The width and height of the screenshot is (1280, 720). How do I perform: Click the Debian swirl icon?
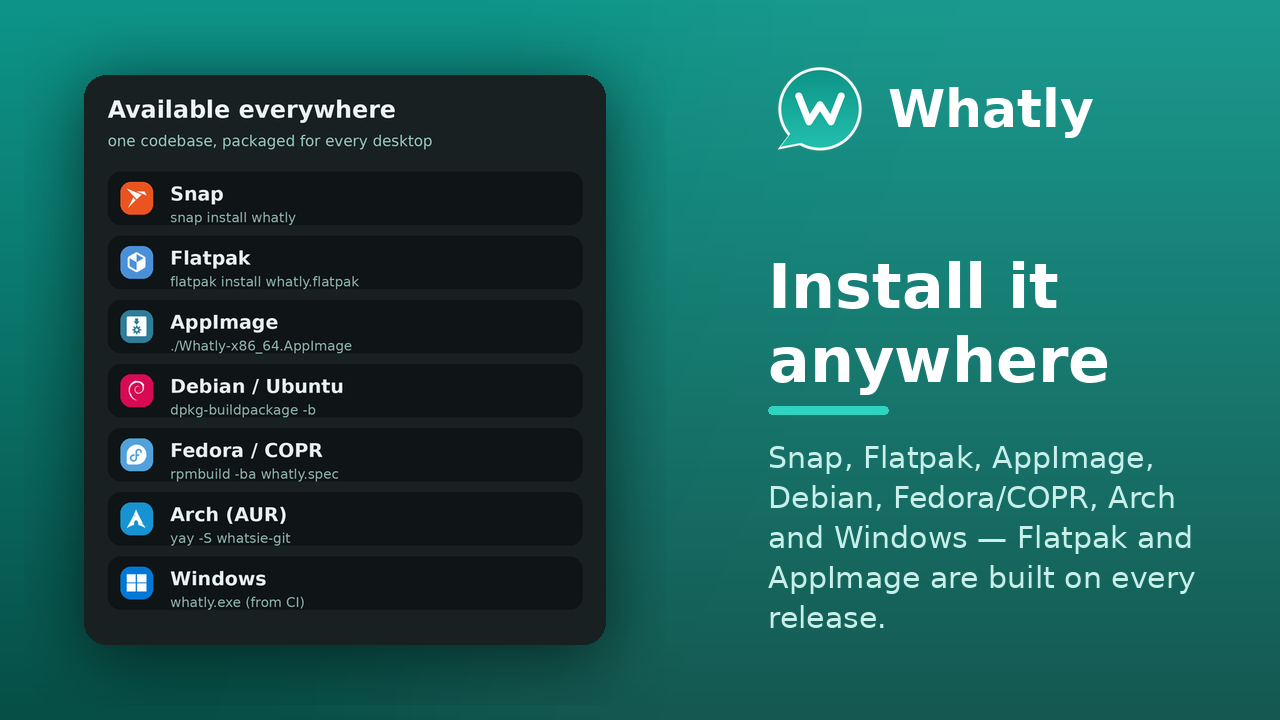click(x=137, y=390)
